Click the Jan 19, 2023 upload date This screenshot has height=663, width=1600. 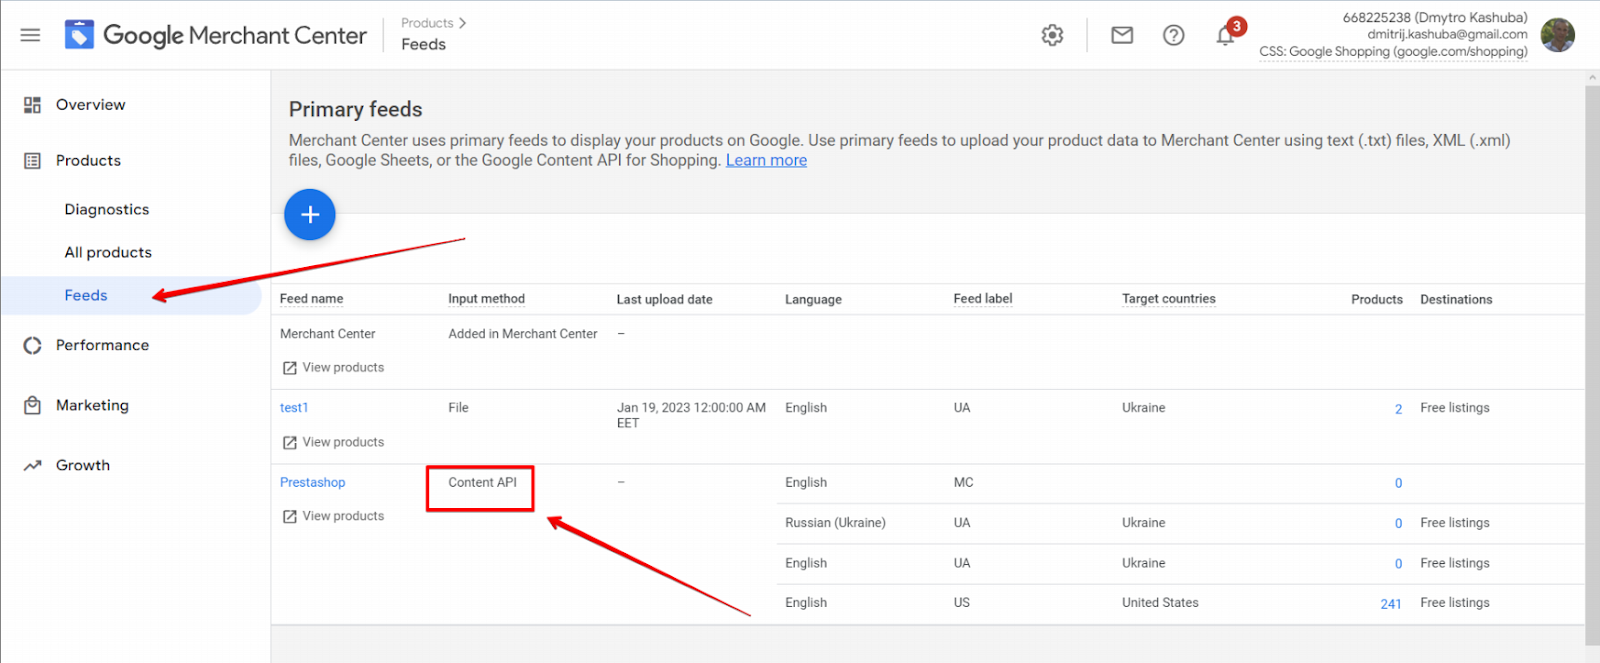pos(691,415)
